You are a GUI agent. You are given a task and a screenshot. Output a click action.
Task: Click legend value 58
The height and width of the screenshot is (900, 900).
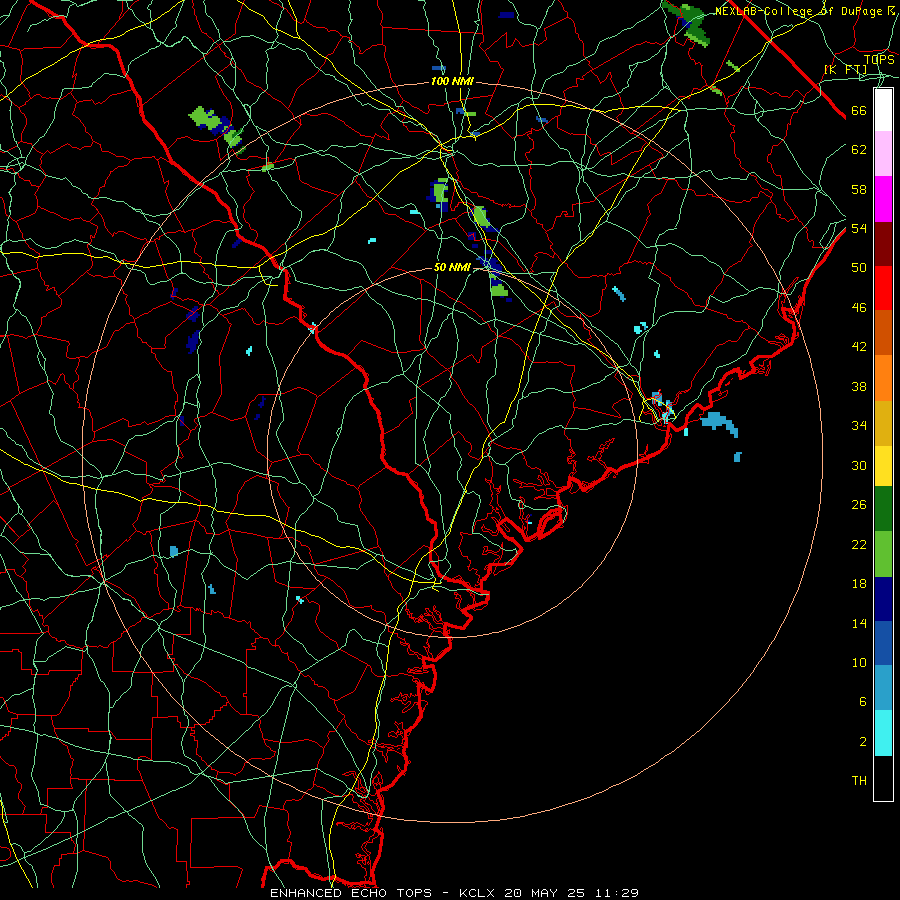(x=859, y=189)
